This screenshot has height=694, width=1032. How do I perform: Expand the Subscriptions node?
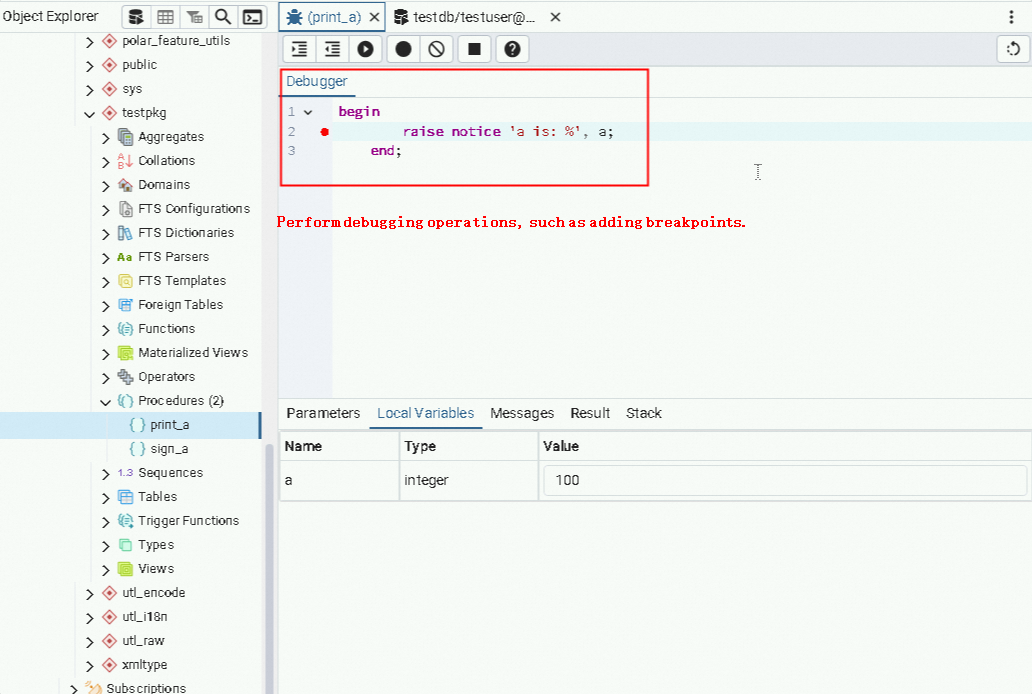click(x=74, y=689)
